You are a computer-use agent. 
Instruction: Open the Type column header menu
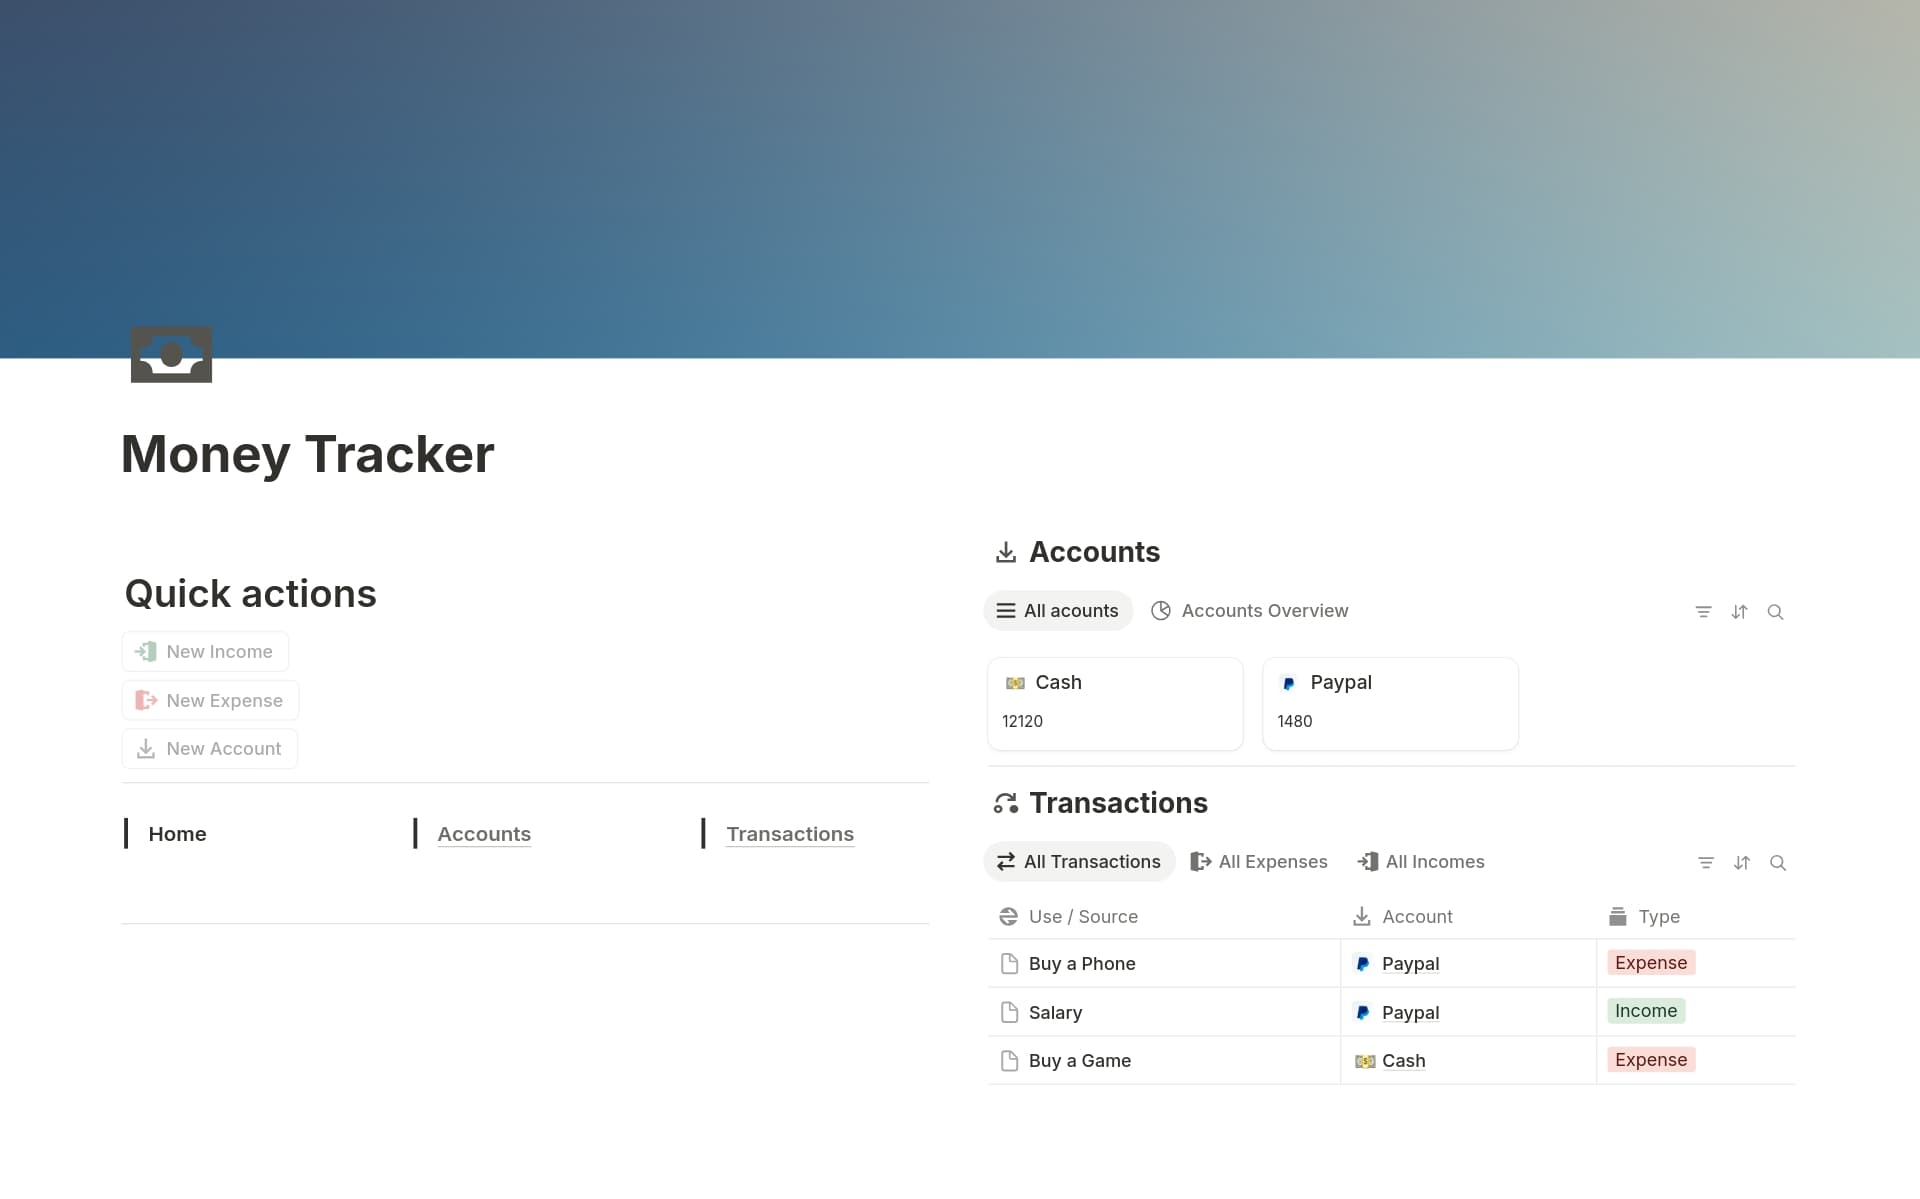click(x=1660, y=916)
